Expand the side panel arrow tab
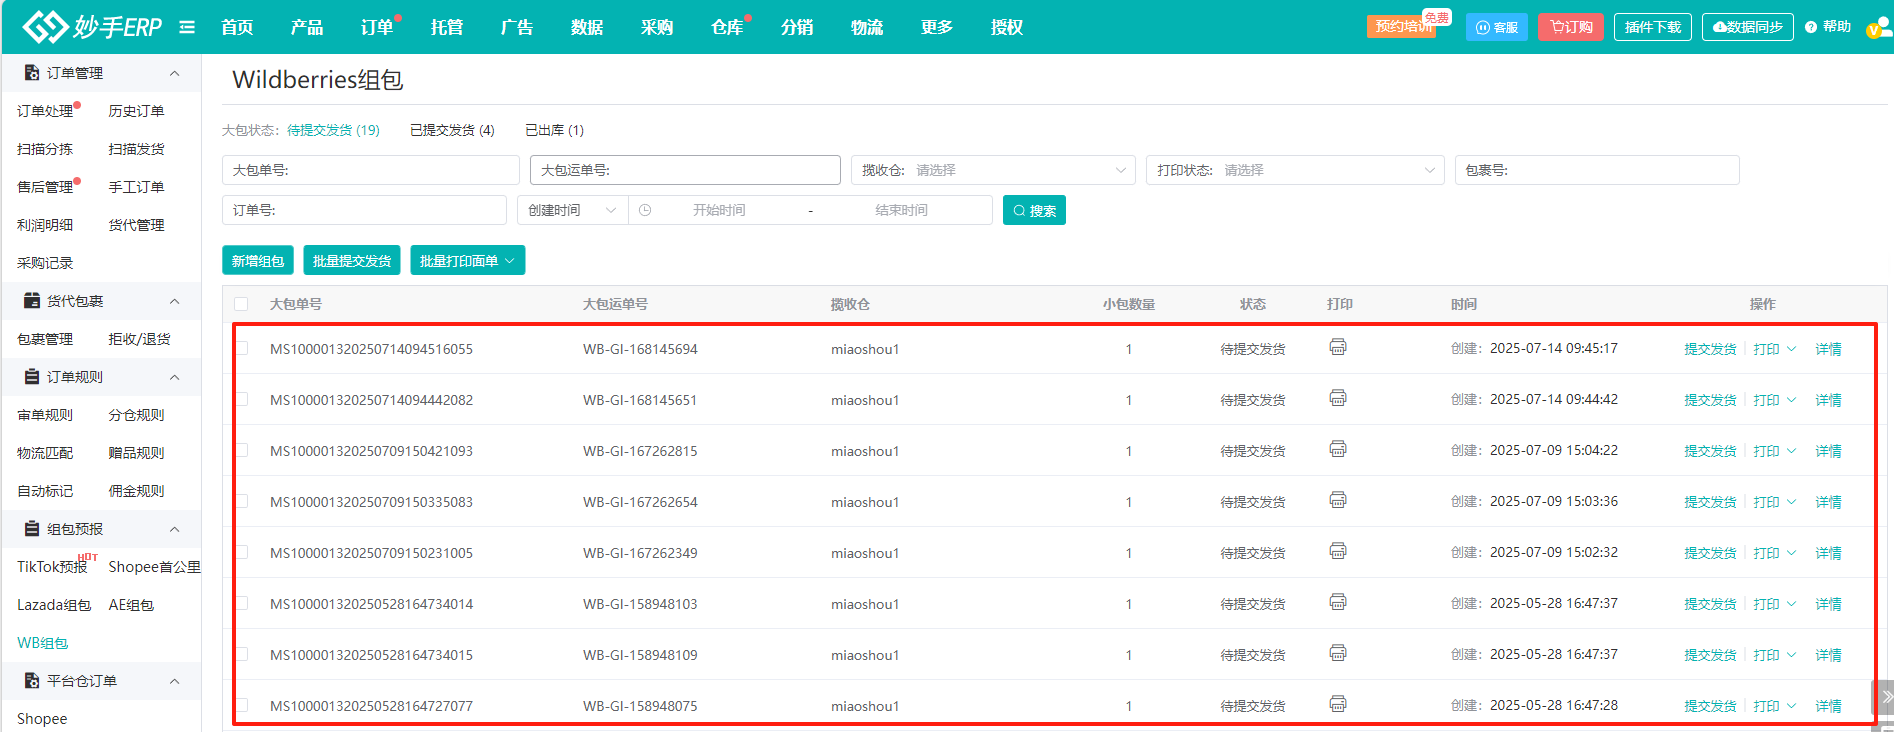The image size is (1894, 732). (1884, 697)
